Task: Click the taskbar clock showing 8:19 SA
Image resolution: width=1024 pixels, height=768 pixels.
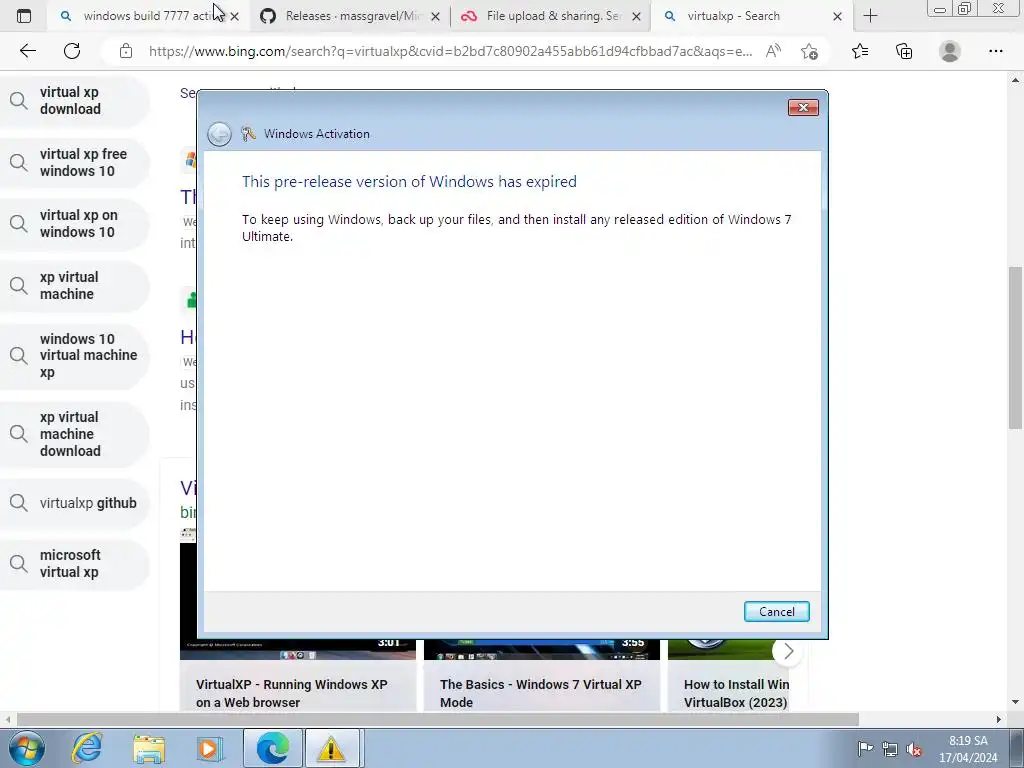Action: point(968,749)
